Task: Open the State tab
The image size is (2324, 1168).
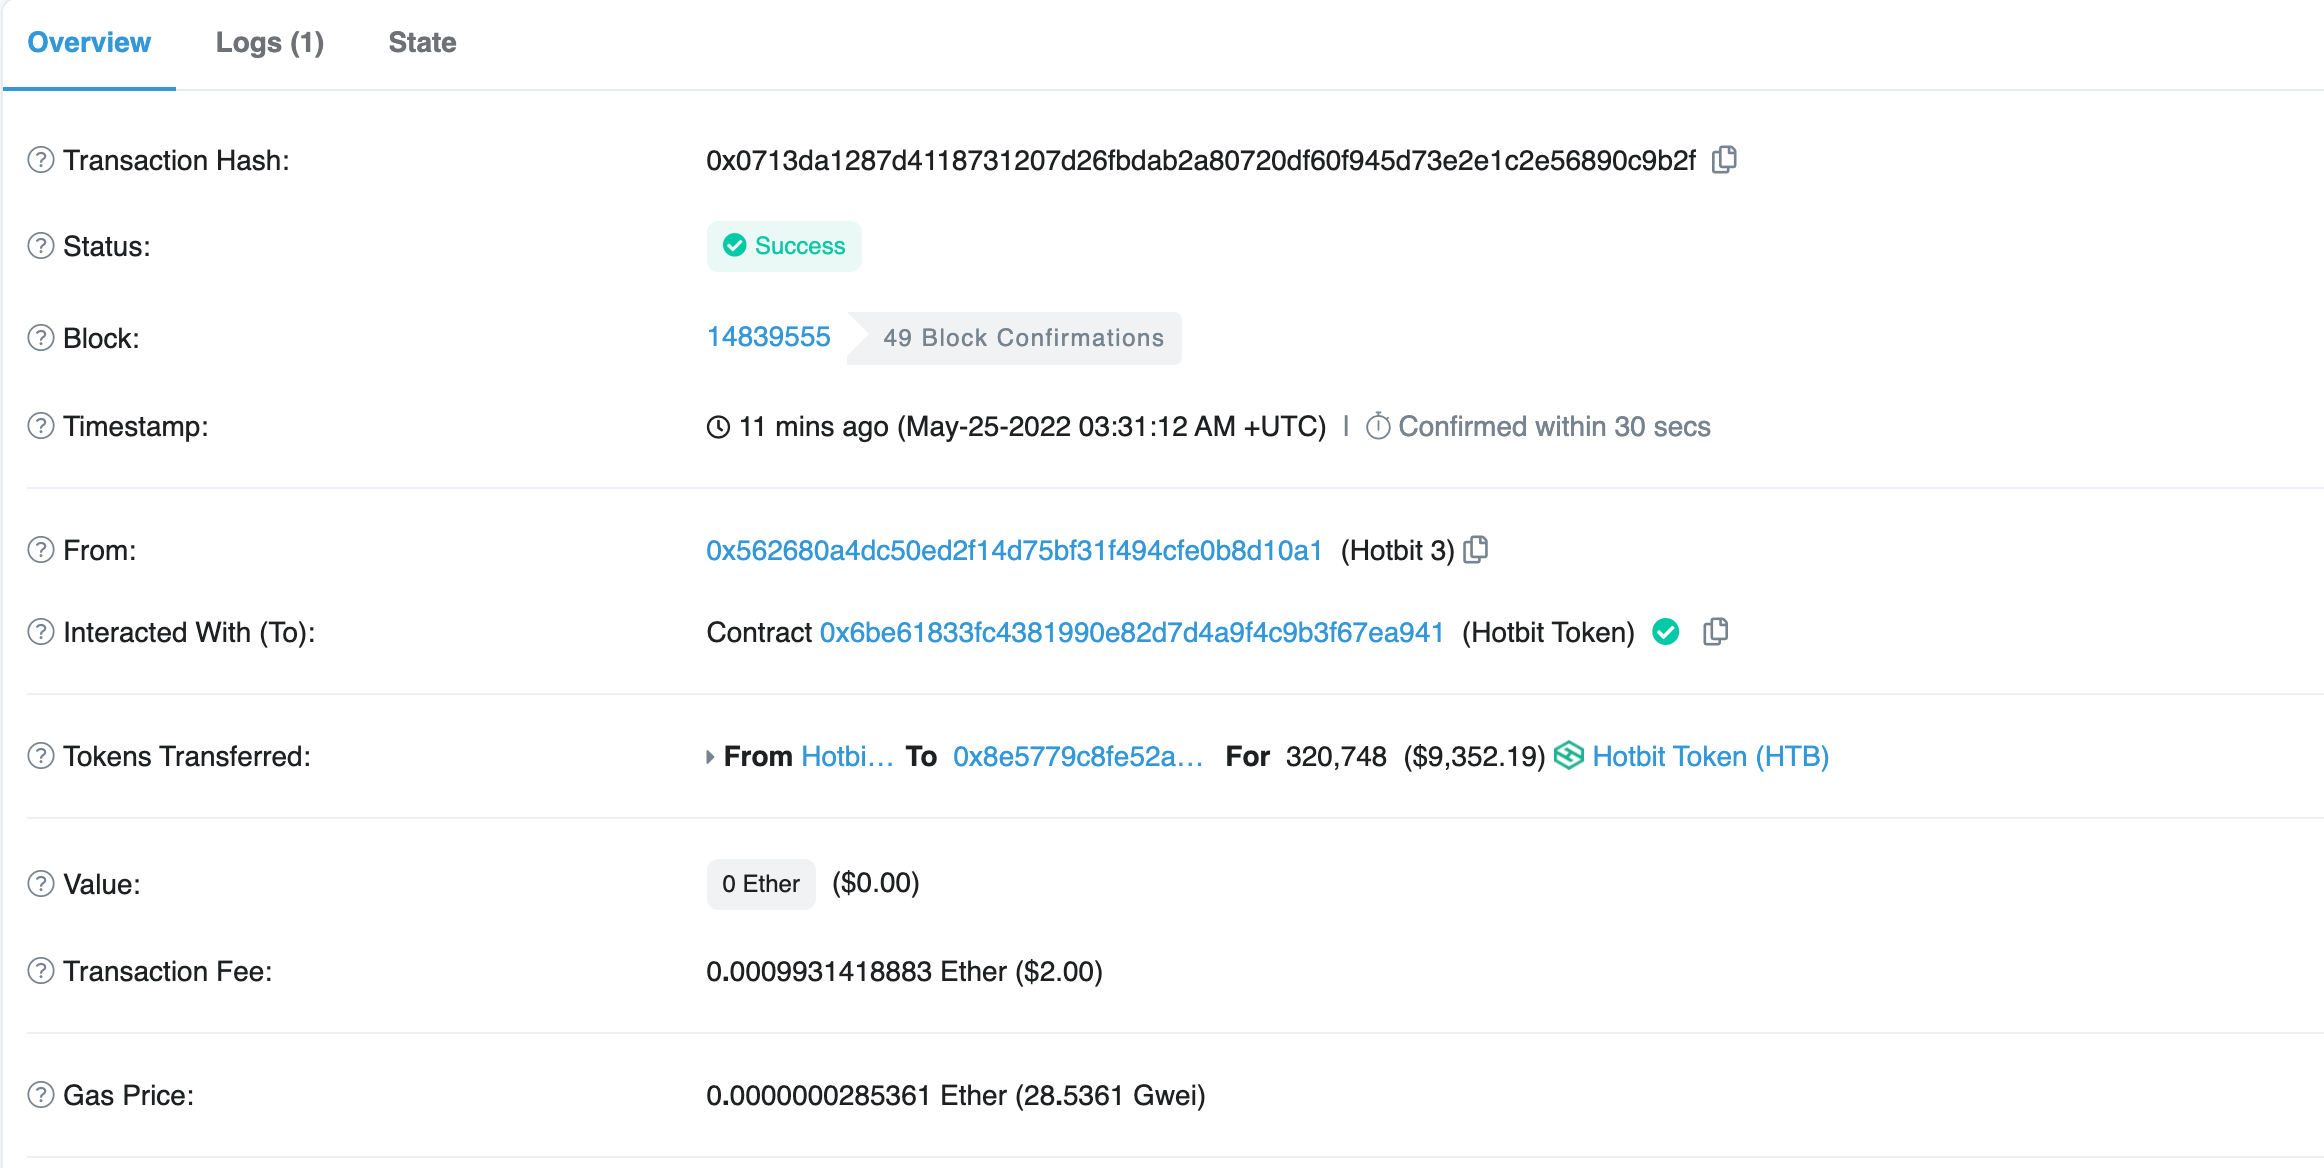Action: 422,43
